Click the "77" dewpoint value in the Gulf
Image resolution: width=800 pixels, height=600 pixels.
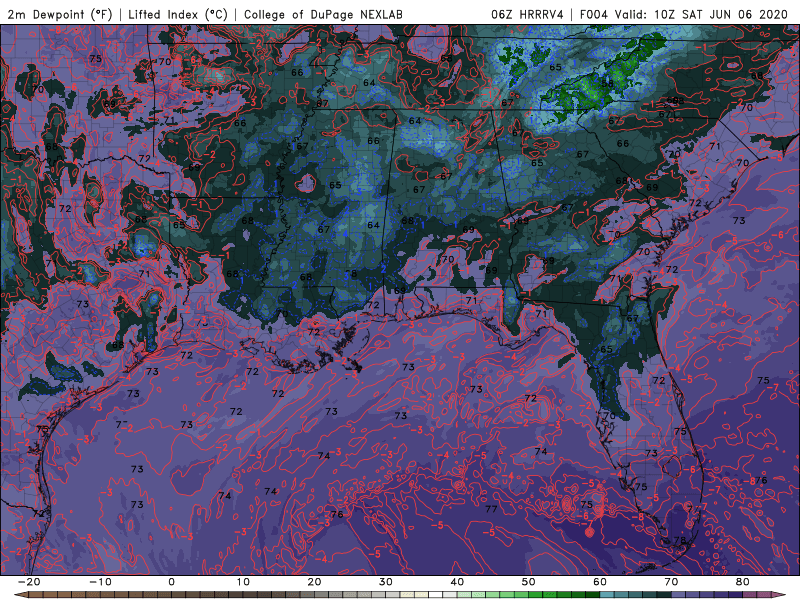491,509
